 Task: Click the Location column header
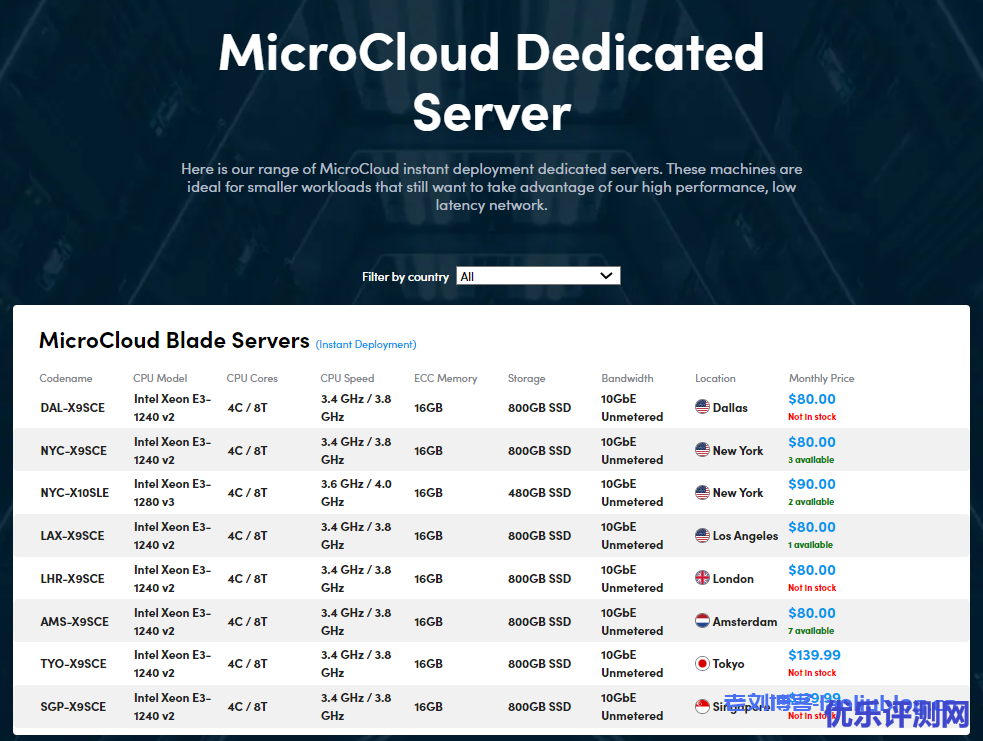[715, 378]
